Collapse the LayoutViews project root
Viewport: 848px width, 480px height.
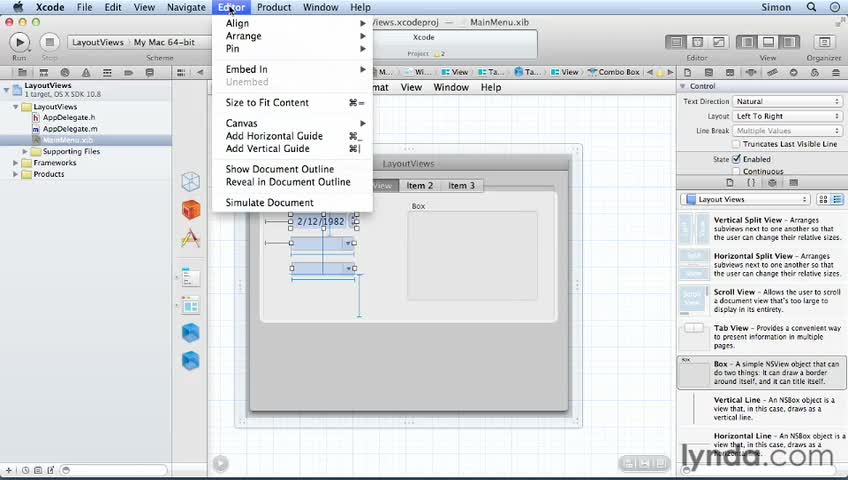(x=6, y=90)
